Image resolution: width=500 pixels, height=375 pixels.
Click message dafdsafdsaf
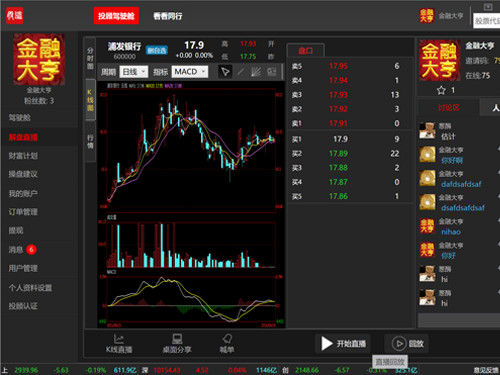(461, 184)
